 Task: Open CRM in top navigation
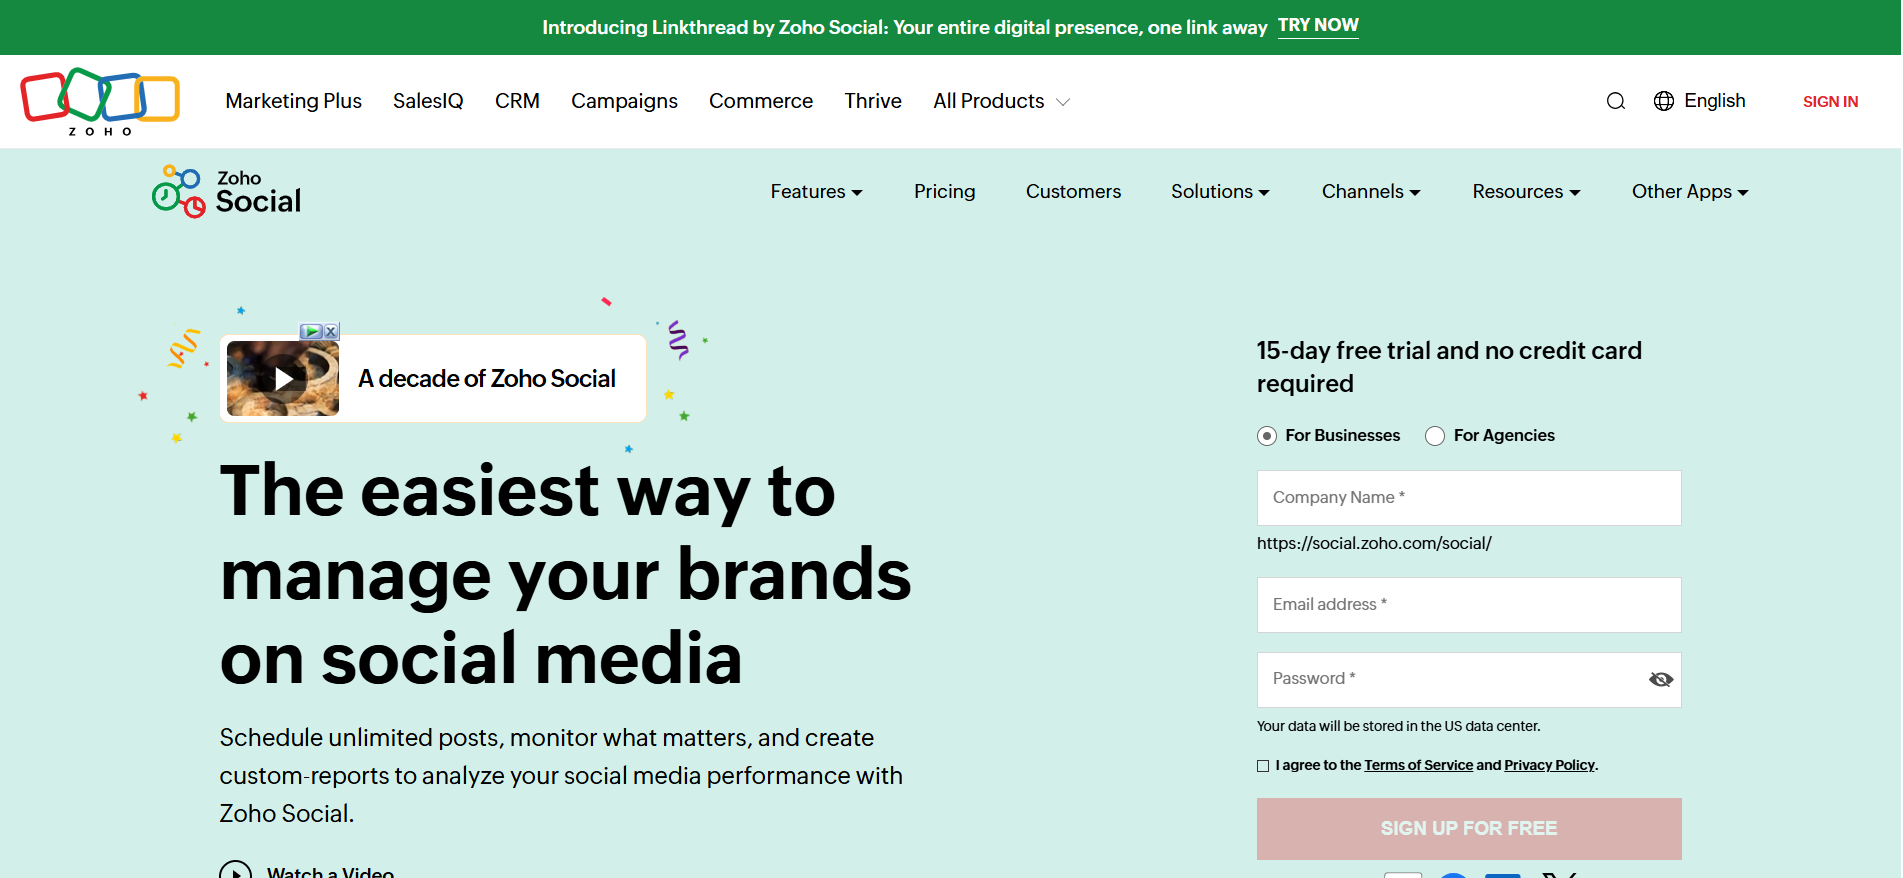(517, 101)
